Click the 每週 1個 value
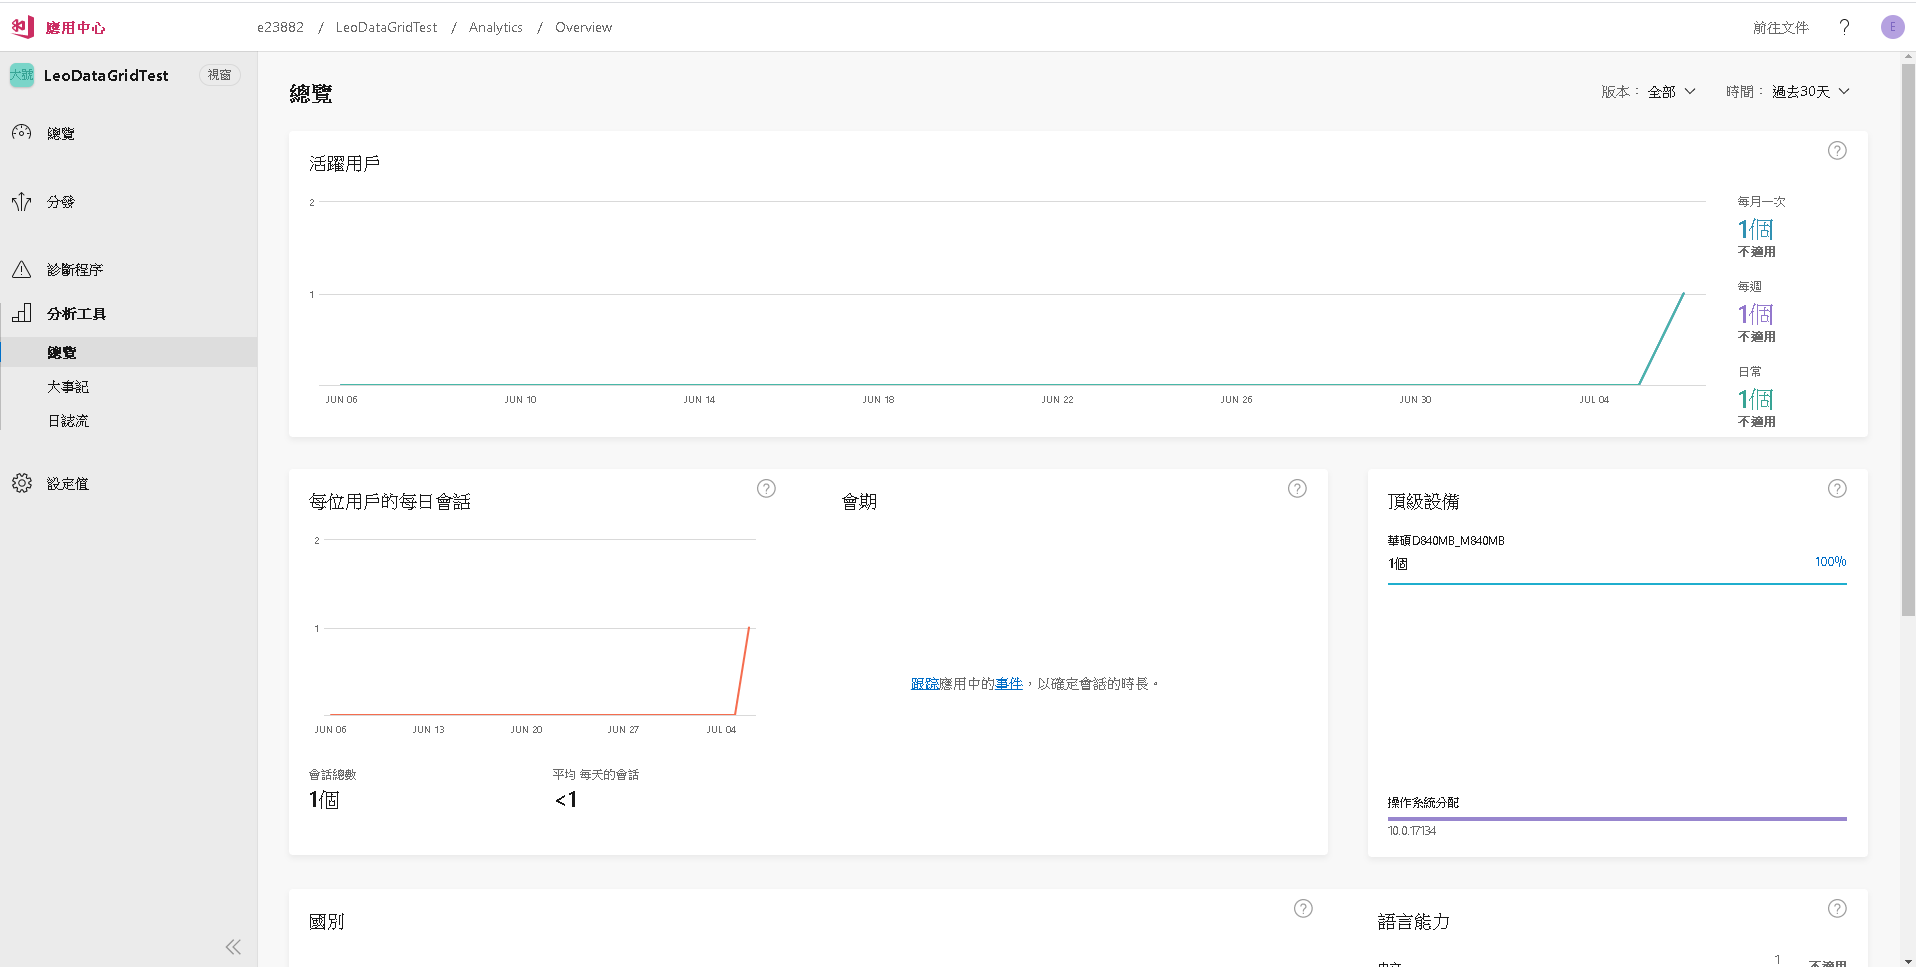The image size is (1916, 967). [x=1755, y=314]
